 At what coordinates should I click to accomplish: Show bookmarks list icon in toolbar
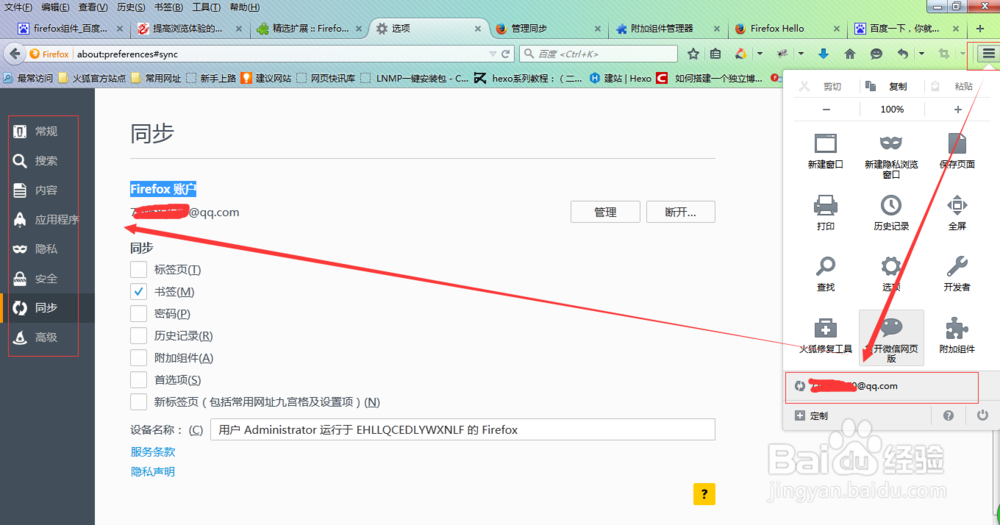pyautogui.click(x=716, y=54)
